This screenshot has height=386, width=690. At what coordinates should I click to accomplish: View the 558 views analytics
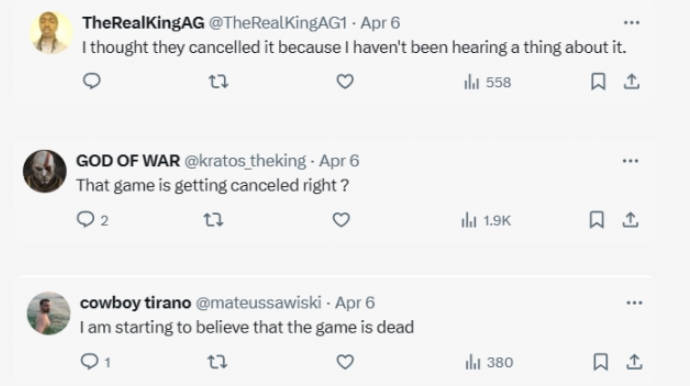point(488,82)
